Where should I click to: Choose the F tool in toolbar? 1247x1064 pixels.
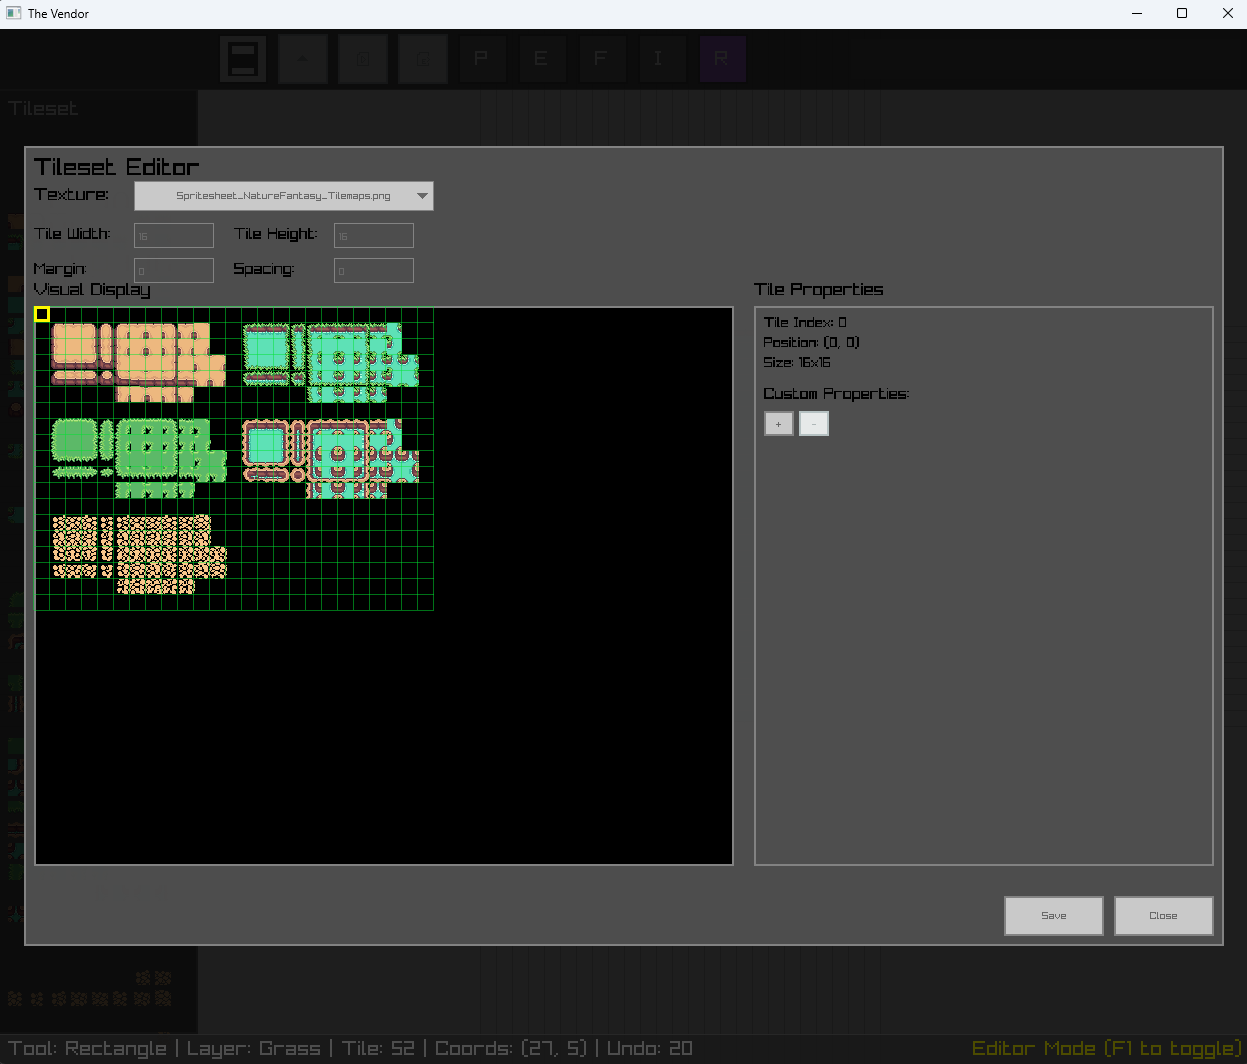[600, 59]
